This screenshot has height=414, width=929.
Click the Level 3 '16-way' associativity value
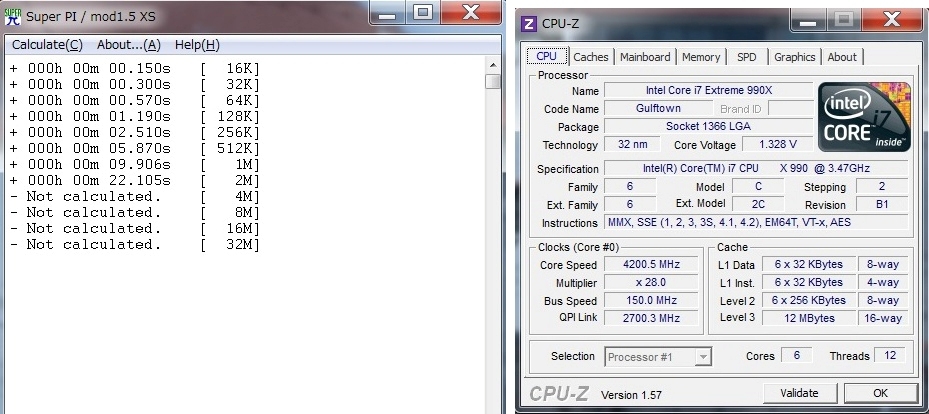click(x=883, y=318)
